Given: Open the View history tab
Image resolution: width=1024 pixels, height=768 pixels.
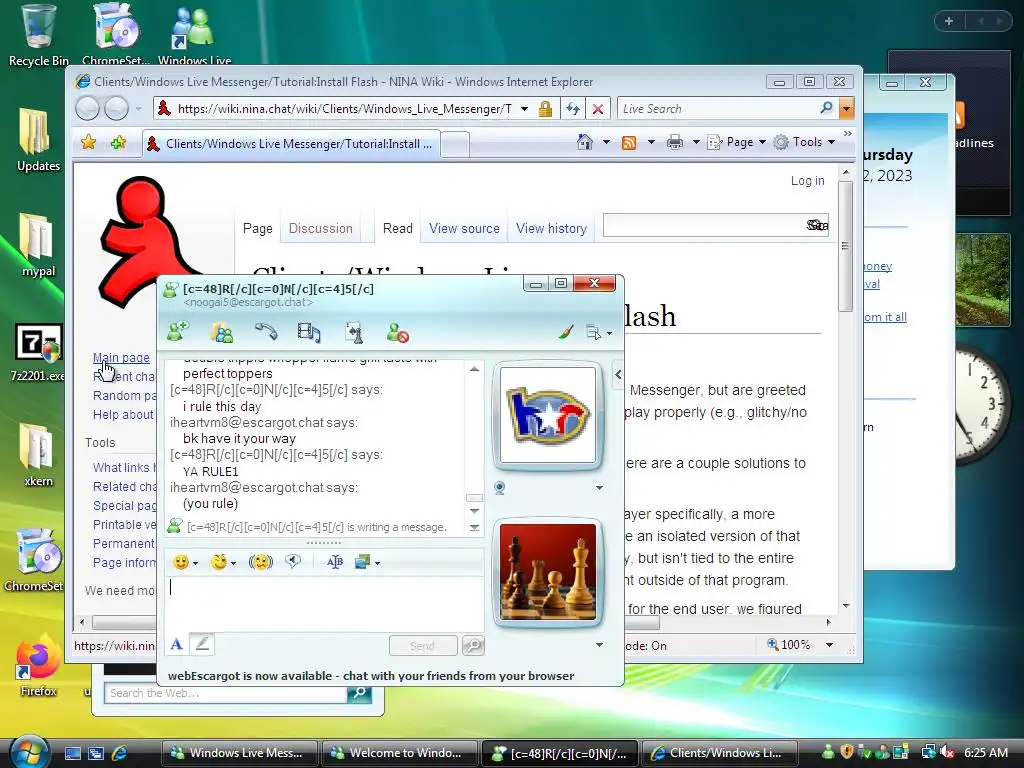Looking at the screenshot, I should (551, 229).
